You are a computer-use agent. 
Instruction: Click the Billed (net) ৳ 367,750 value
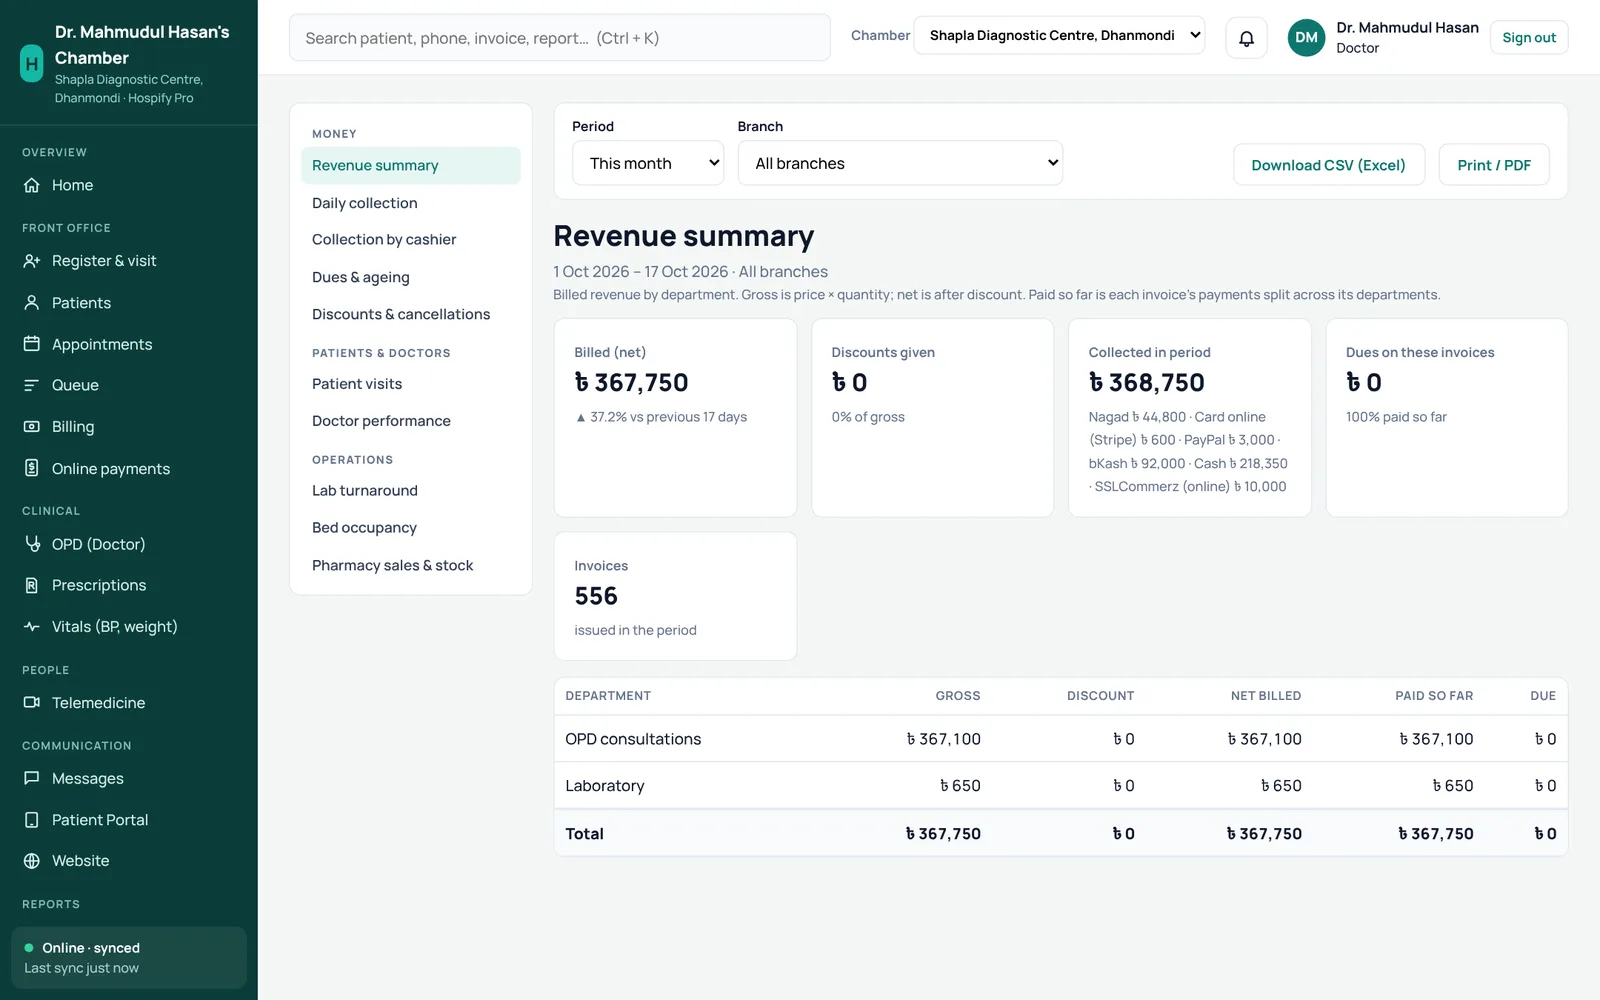(x=632, y=383)
